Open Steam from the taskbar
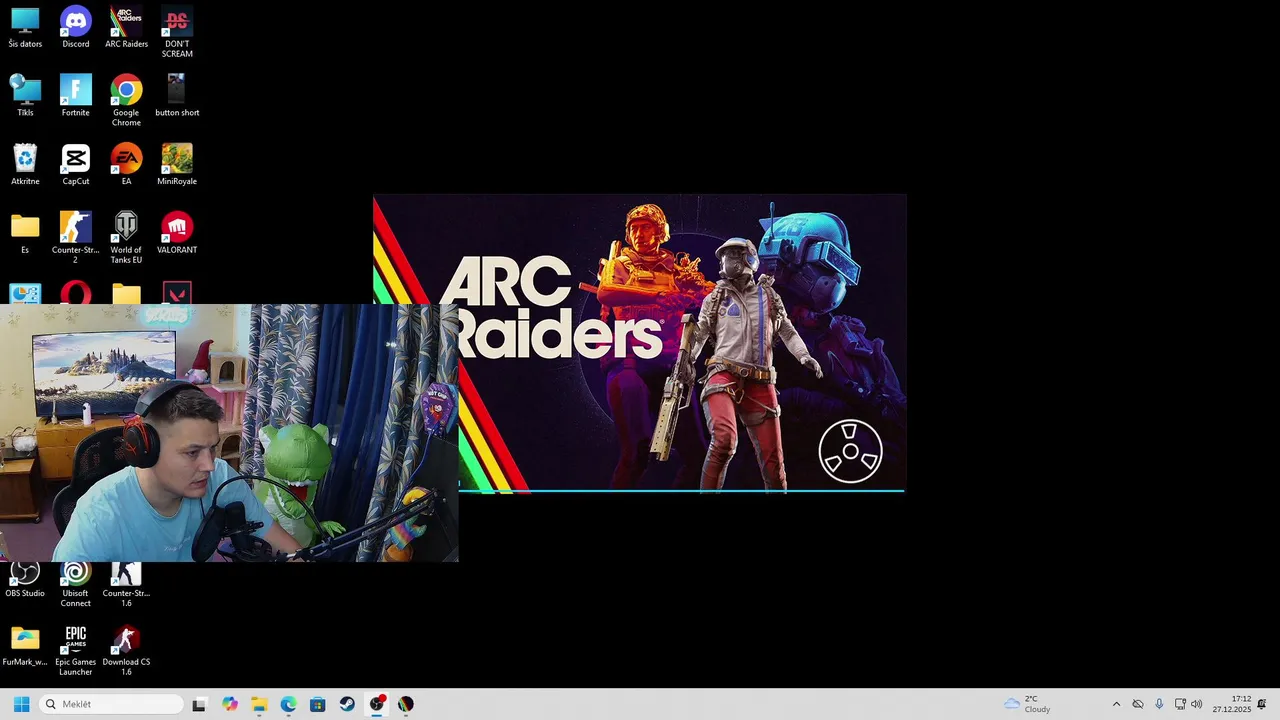The image size is (1280, 720). pos(347,704)
